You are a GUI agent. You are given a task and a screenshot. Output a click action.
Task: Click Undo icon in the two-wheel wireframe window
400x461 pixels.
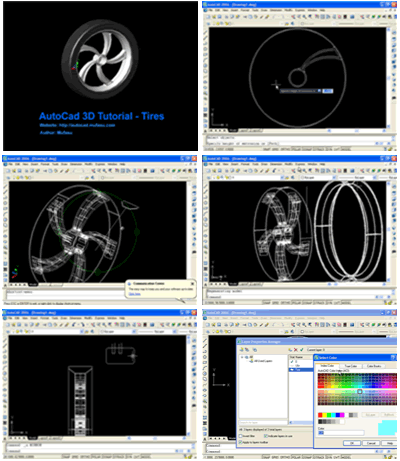click(275, 170)
